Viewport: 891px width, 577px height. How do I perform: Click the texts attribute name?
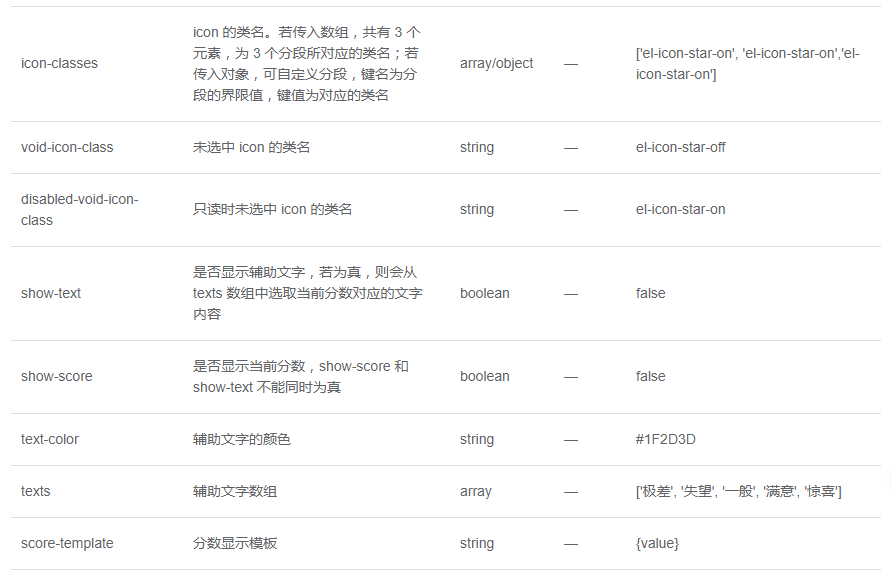[x=35, y=491]
